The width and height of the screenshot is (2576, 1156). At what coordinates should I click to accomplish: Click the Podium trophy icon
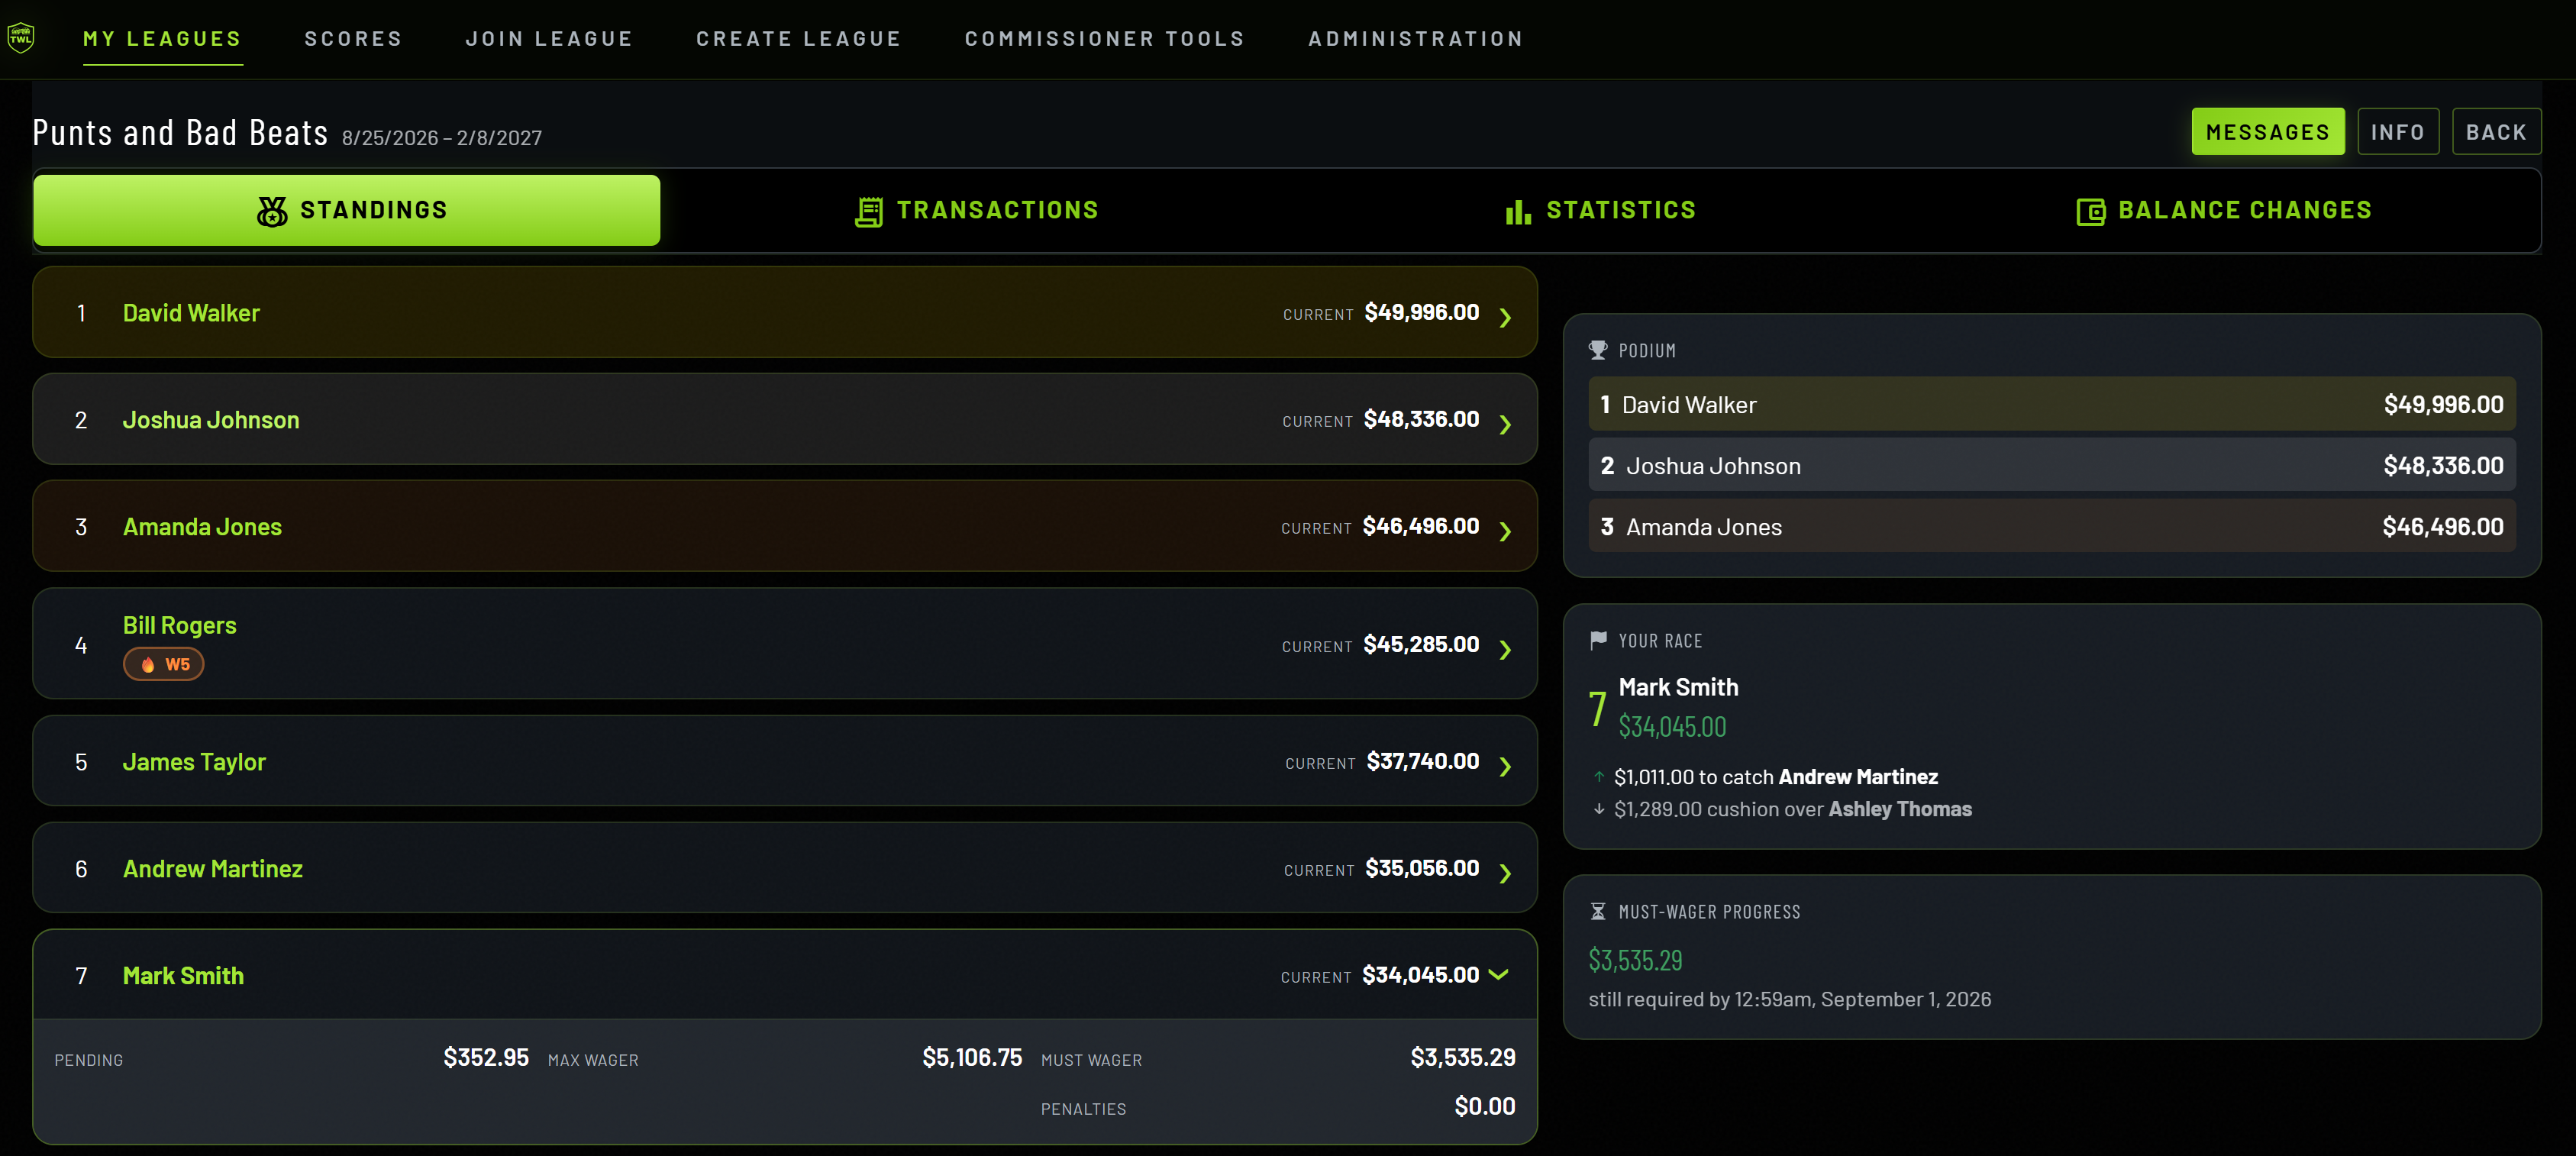pos(1598,350)
